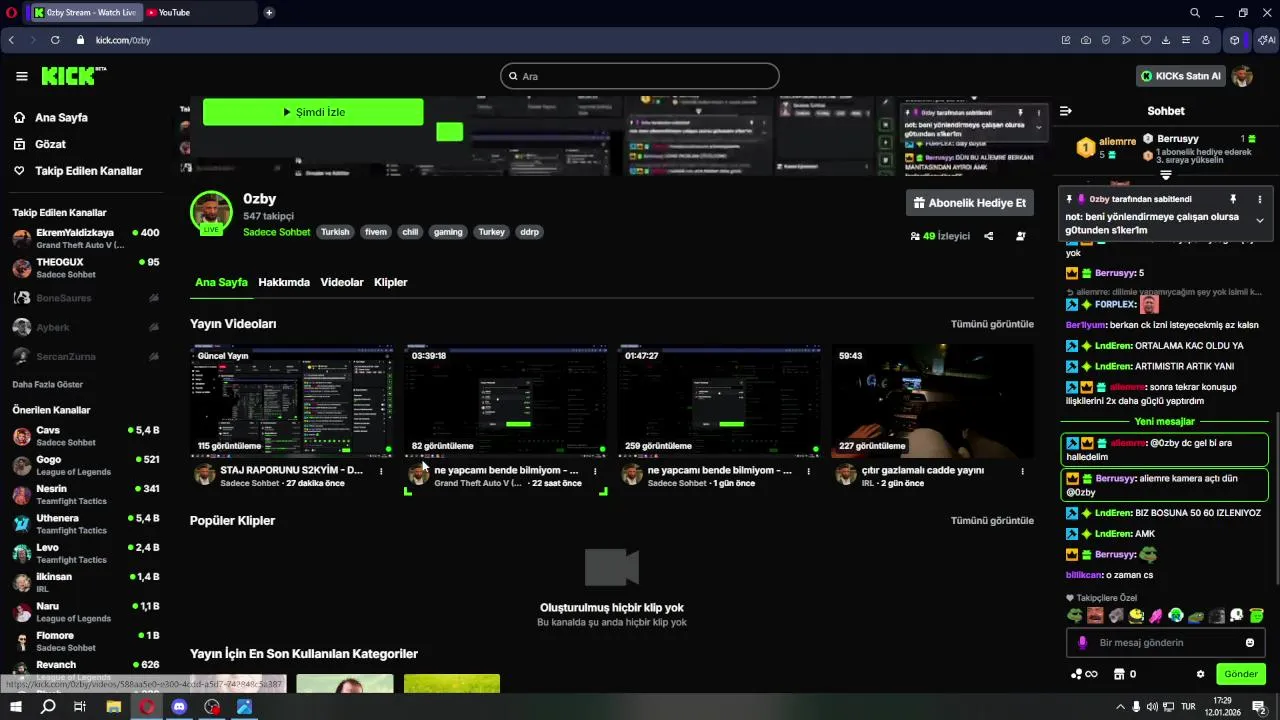1280x720 pixels.
Task: Open three-dot menu of çıtır gazlamalı video
Action: coord(1022,471)
